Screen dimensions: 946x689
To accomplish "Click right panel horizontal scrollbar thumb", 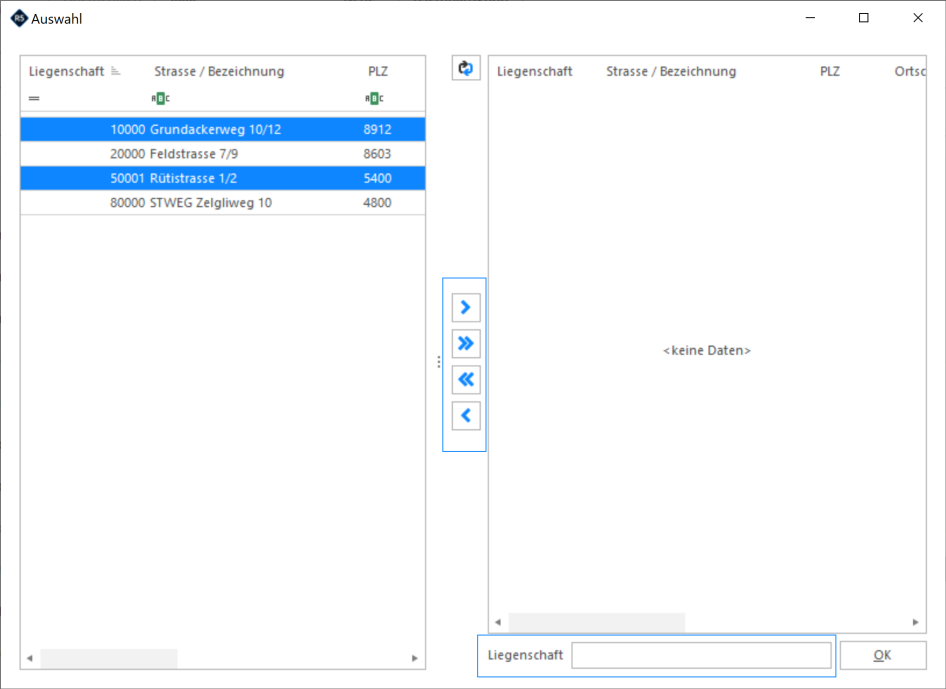I will coord(597,622).
